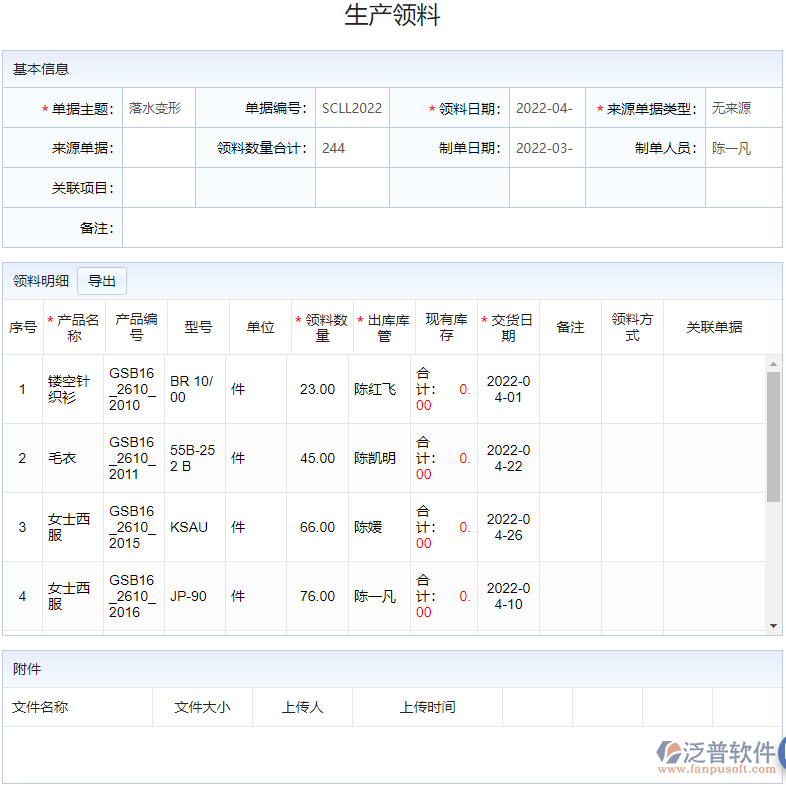Click product code GSB16_2610_2015
Screen dimensions: 786x785
pyautogui.click(x=132, y=527)
